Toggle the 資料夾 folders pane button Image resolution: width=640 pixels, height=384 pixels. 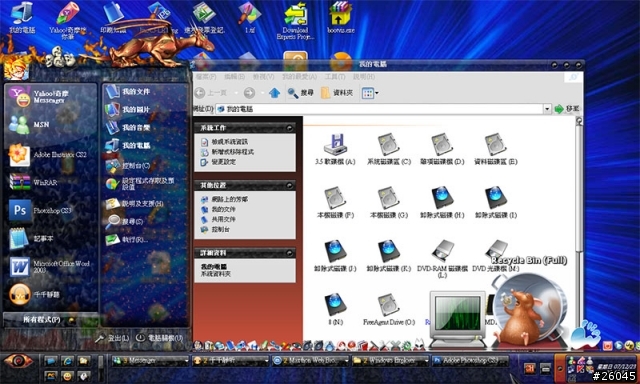337,93
